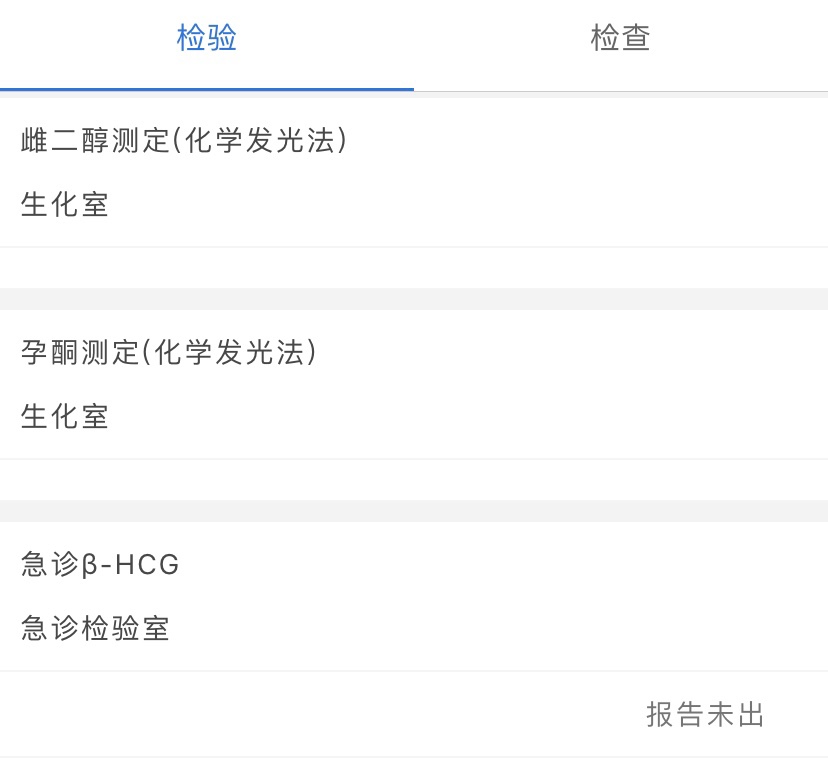Screen dimensions: 828x758
Task: Click 生化室 label under 孕酮测定
Action: 65,417
